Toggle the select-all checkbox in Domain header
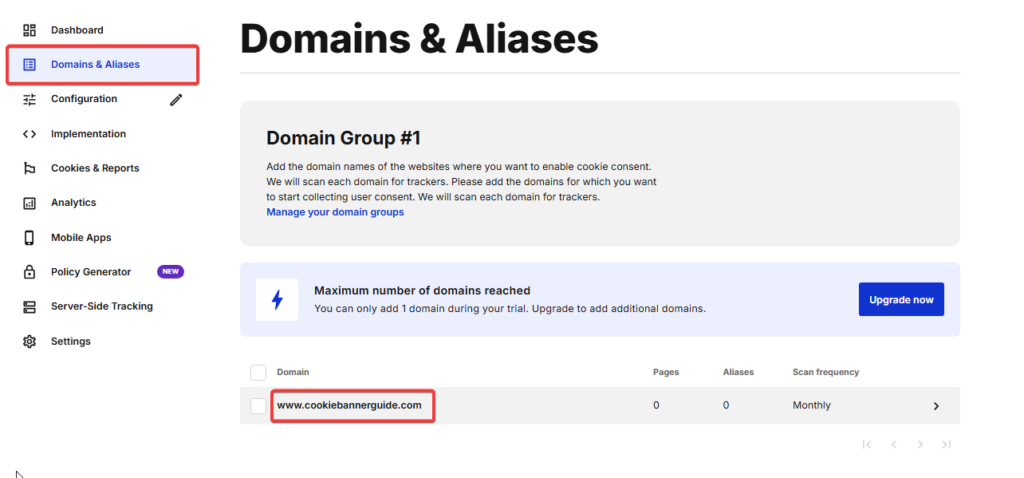 (258, 373)
